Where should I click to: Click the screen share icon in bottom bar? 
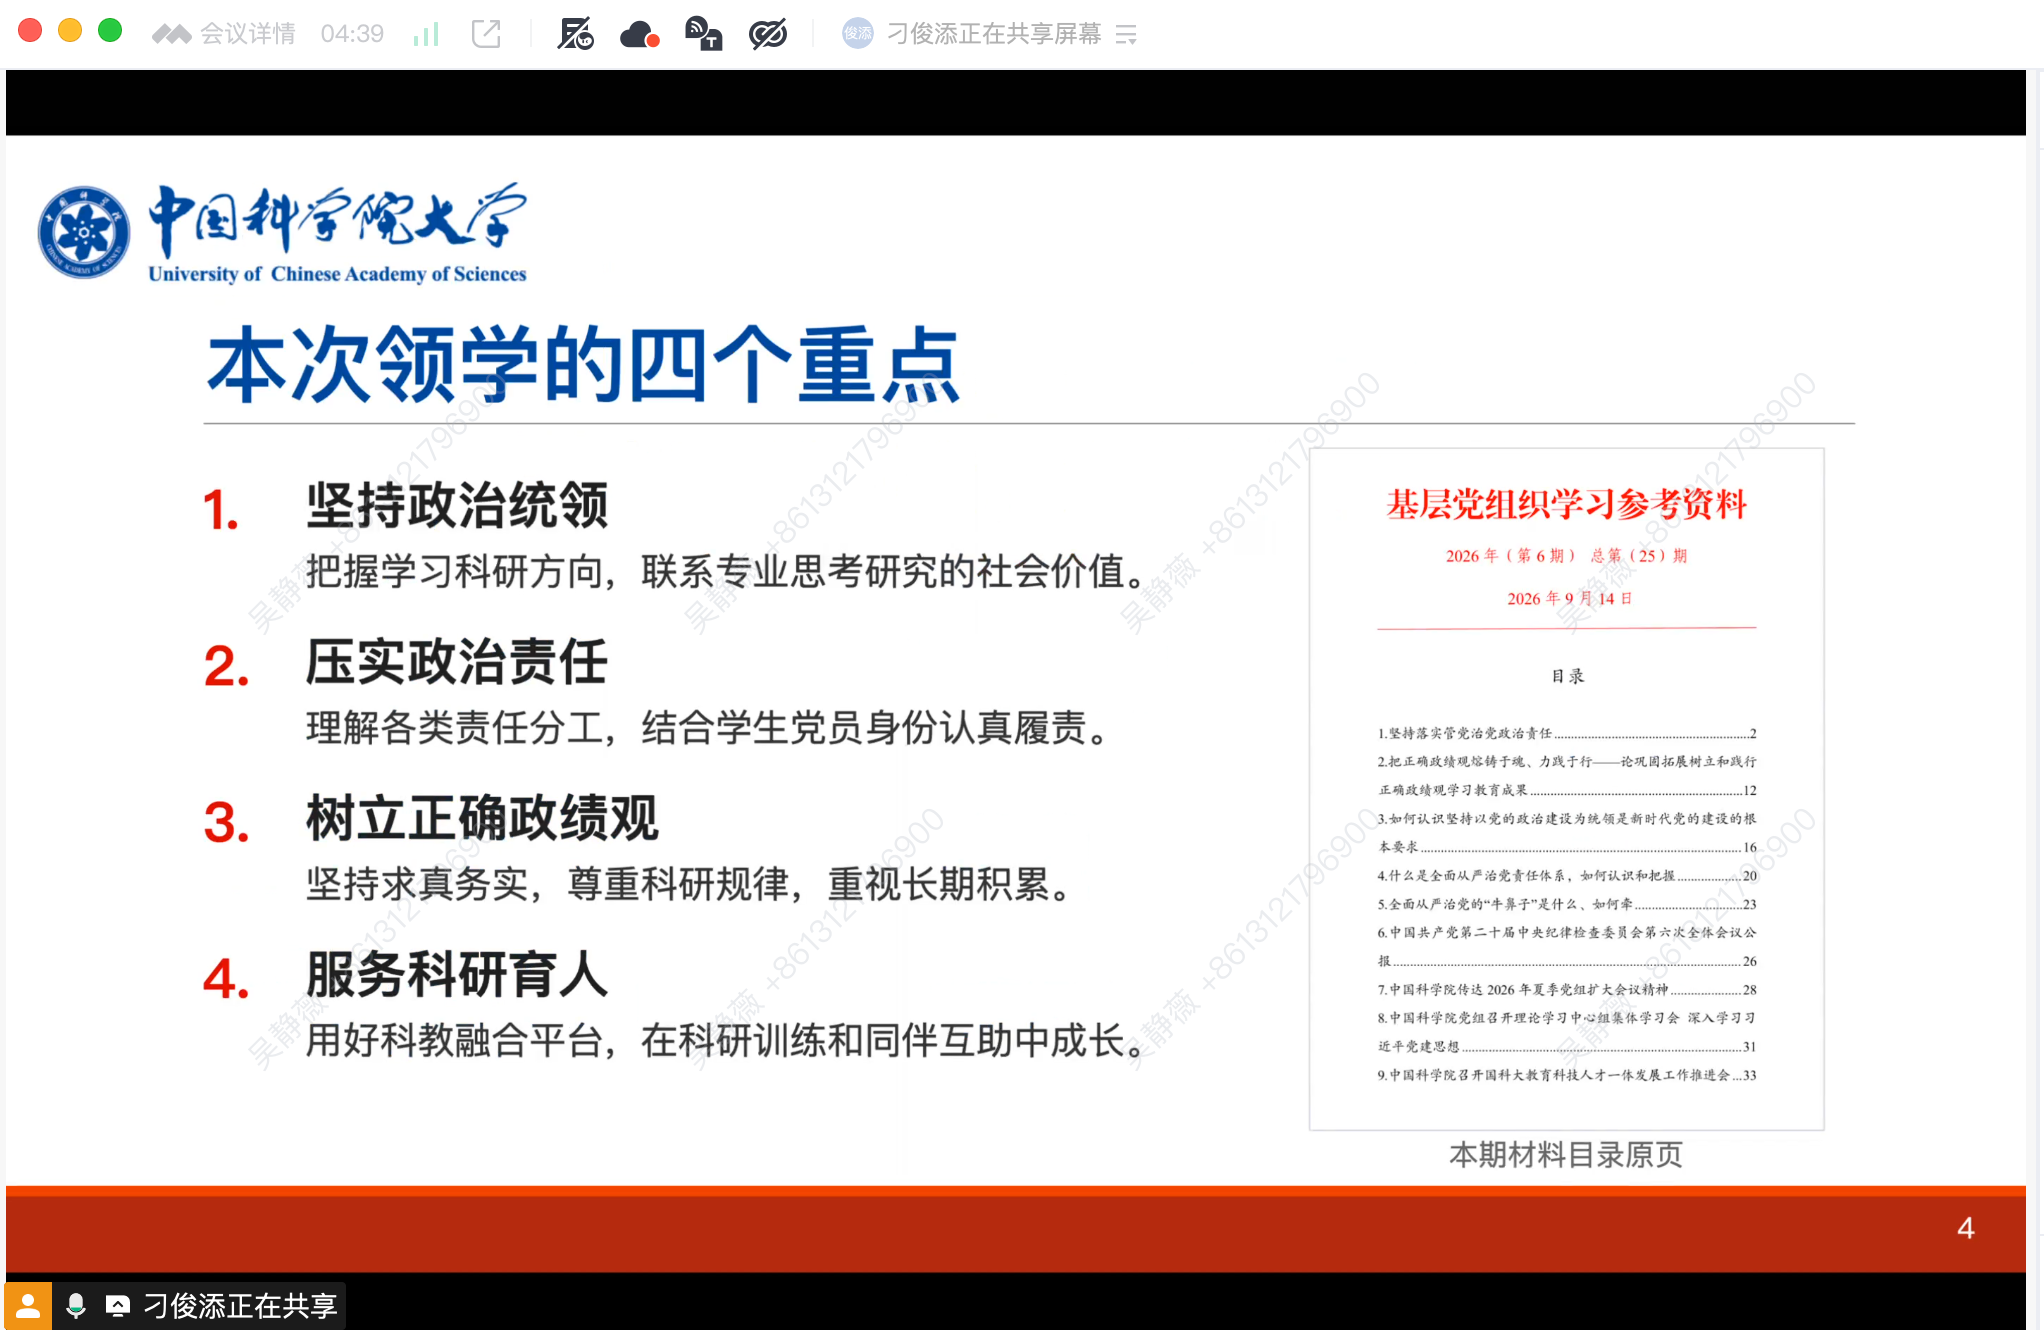click(118, 1305)
